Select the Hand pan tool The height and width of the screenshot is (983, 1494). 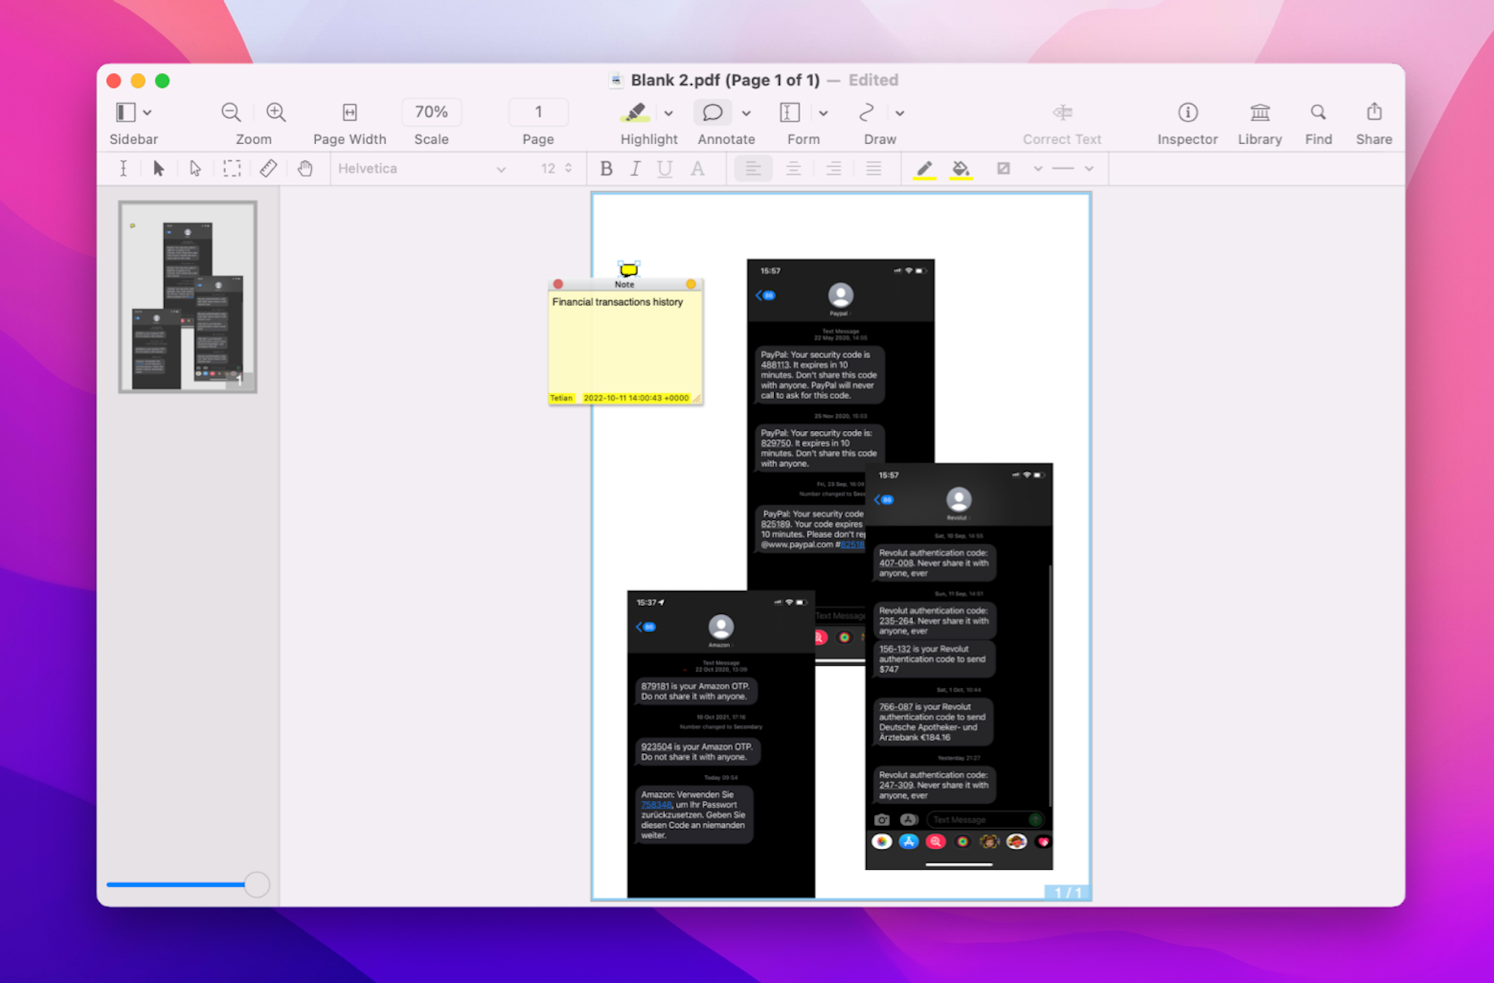coord(305,168)
